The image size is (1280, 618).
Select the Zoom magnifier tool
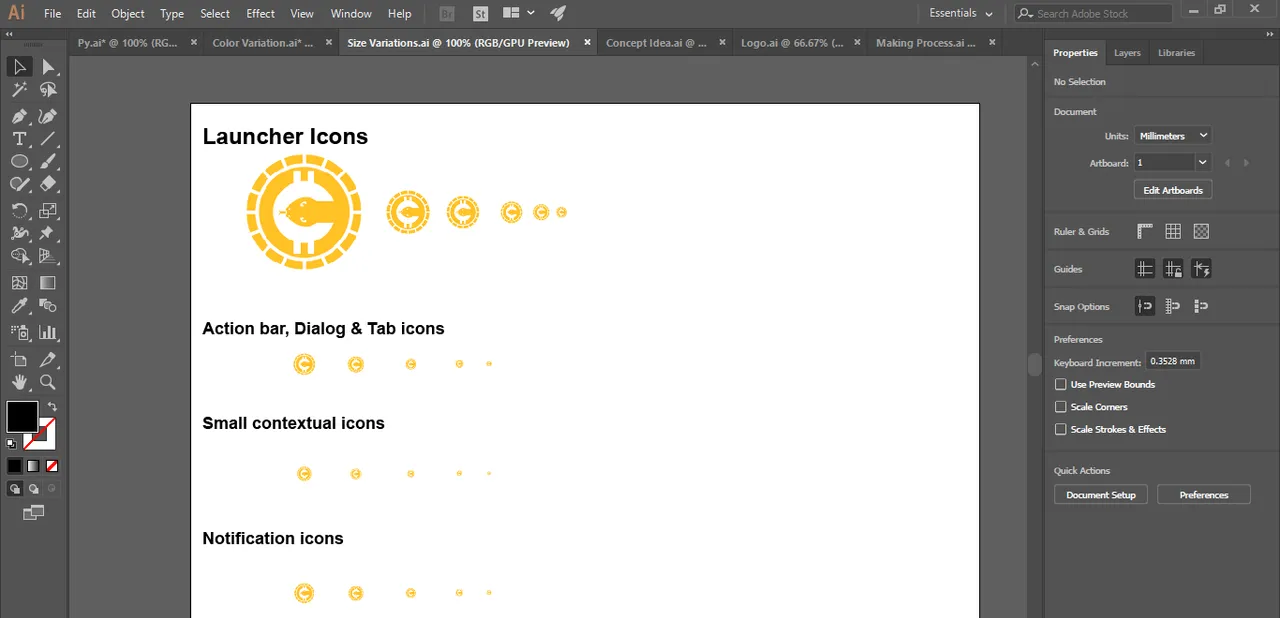[x=47, y=382]
